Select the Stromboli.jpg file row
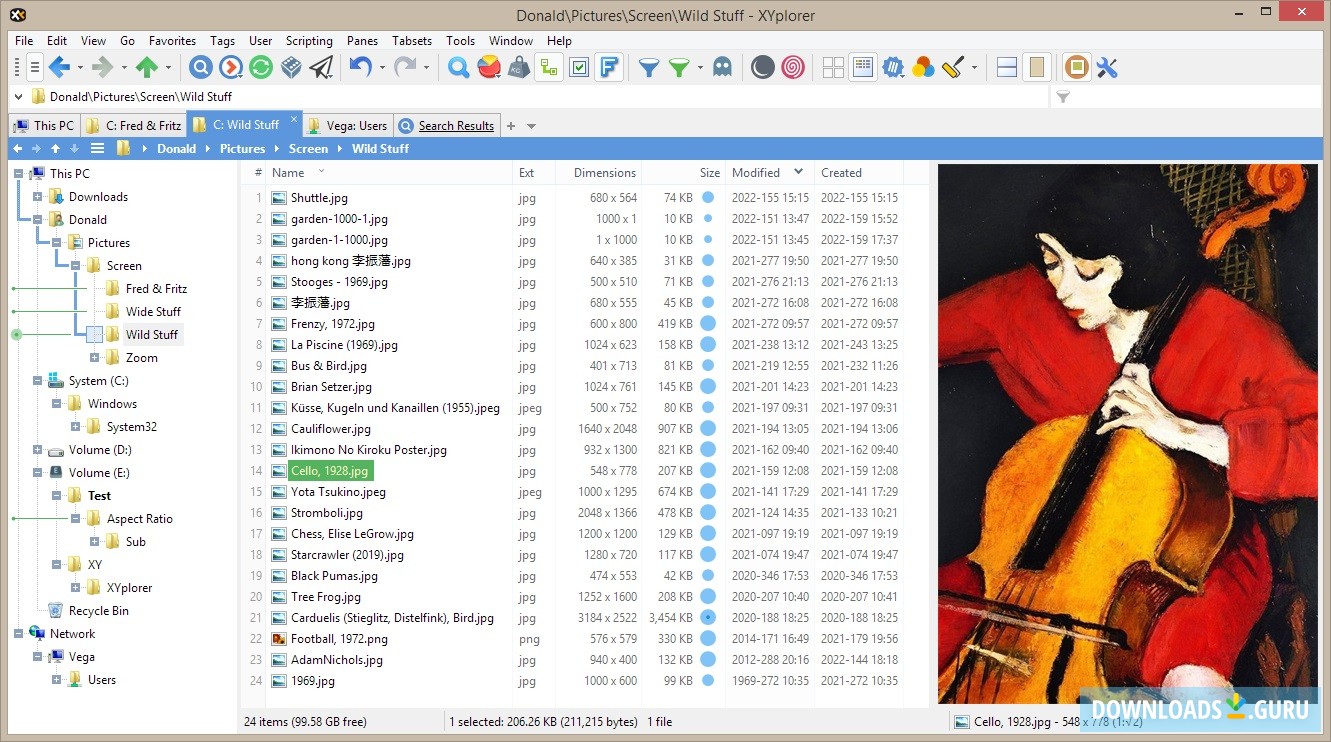This screenshot has width=1331, height=742. [x=326, y=513]
